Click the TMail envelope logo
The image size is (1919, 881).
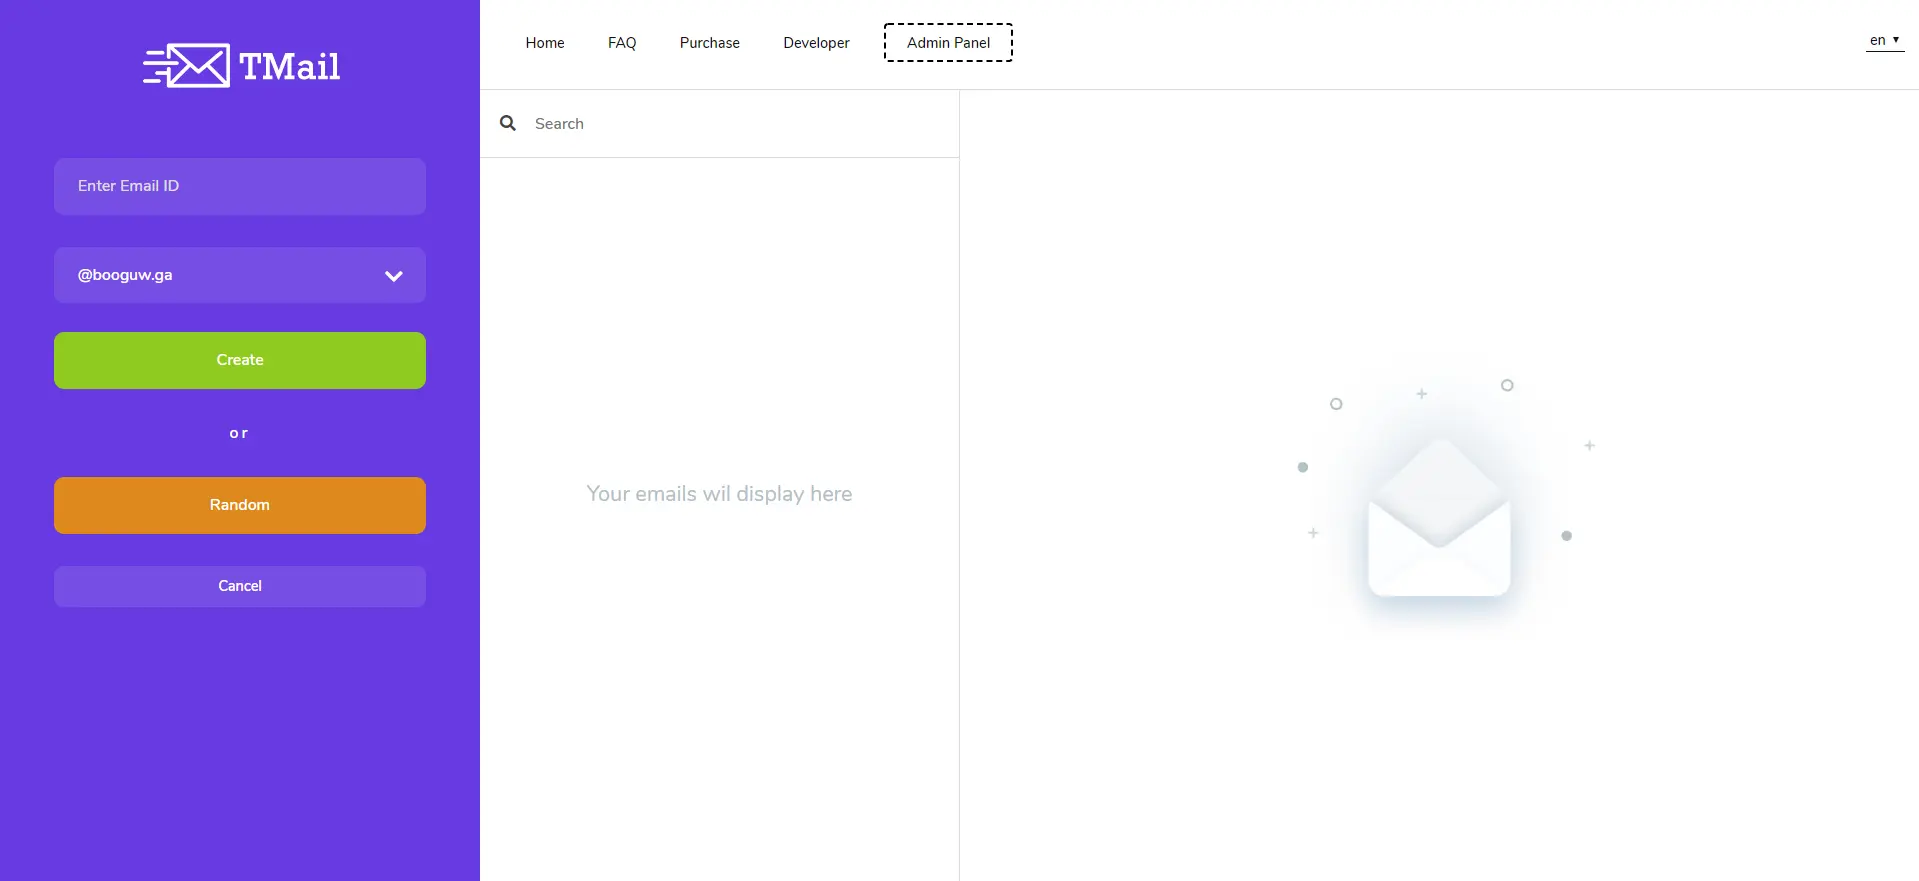(186, 66)
